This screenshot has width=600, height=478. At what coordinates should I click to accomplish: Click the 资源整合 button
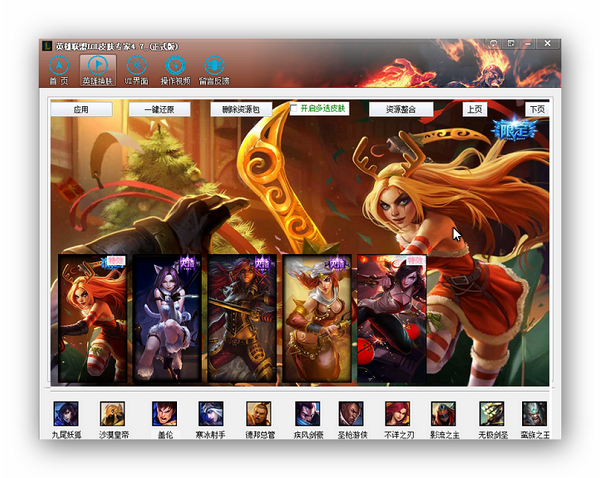tap(401, 109)
